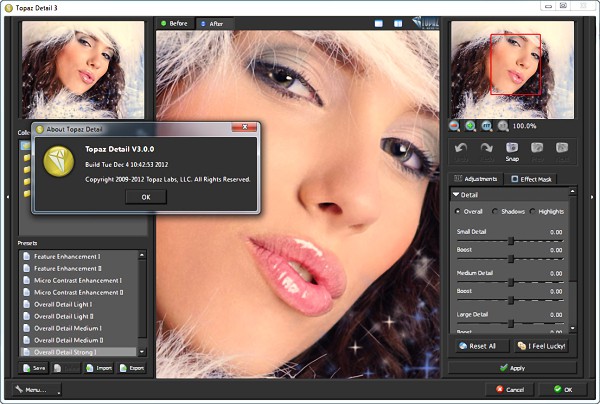Click the Snap snapshot icon
Viewport: 600px width, 404px height.
(x=512, y=148)
